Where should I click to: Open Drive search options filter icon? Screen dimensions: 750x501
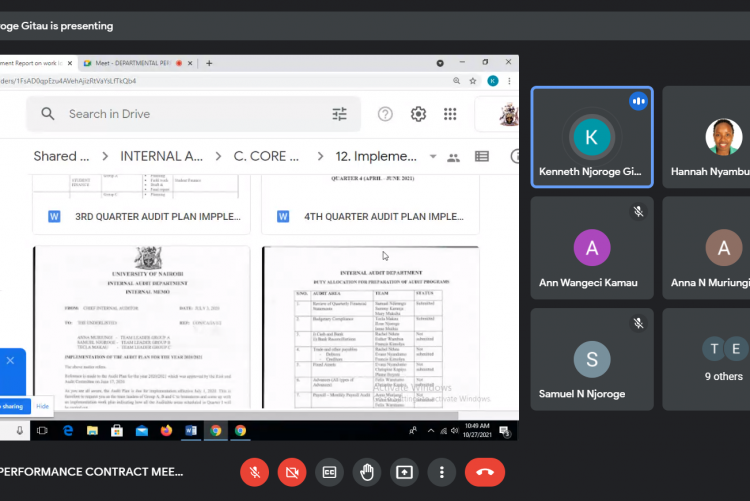tap(340, 114)
